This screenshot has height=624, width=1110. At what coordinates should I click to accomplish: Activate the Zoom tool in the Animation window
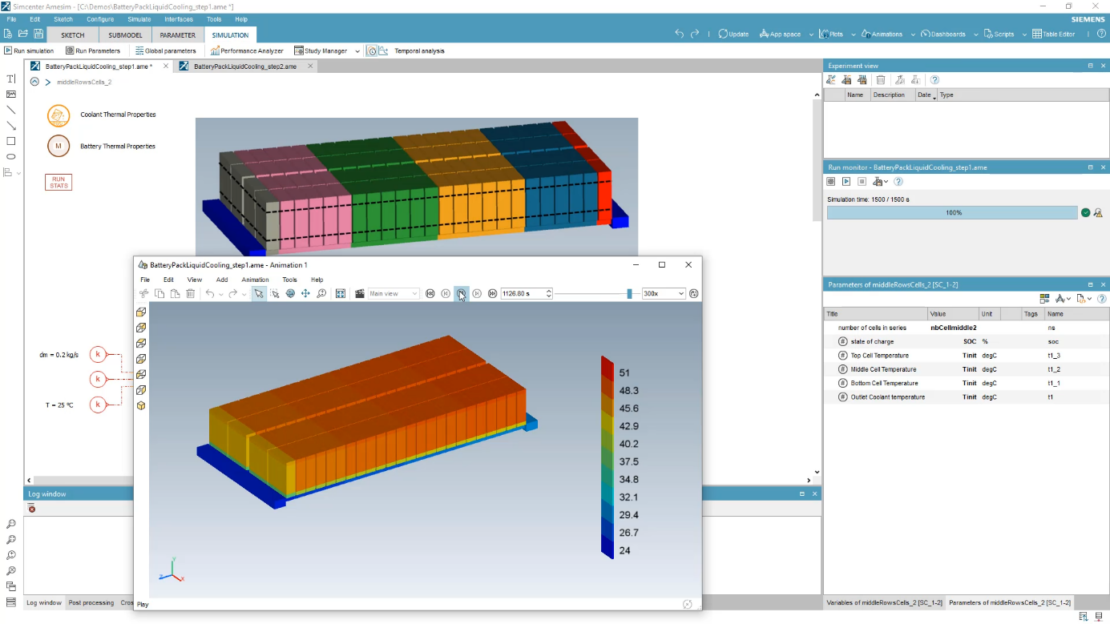click(x=322, y=293)
